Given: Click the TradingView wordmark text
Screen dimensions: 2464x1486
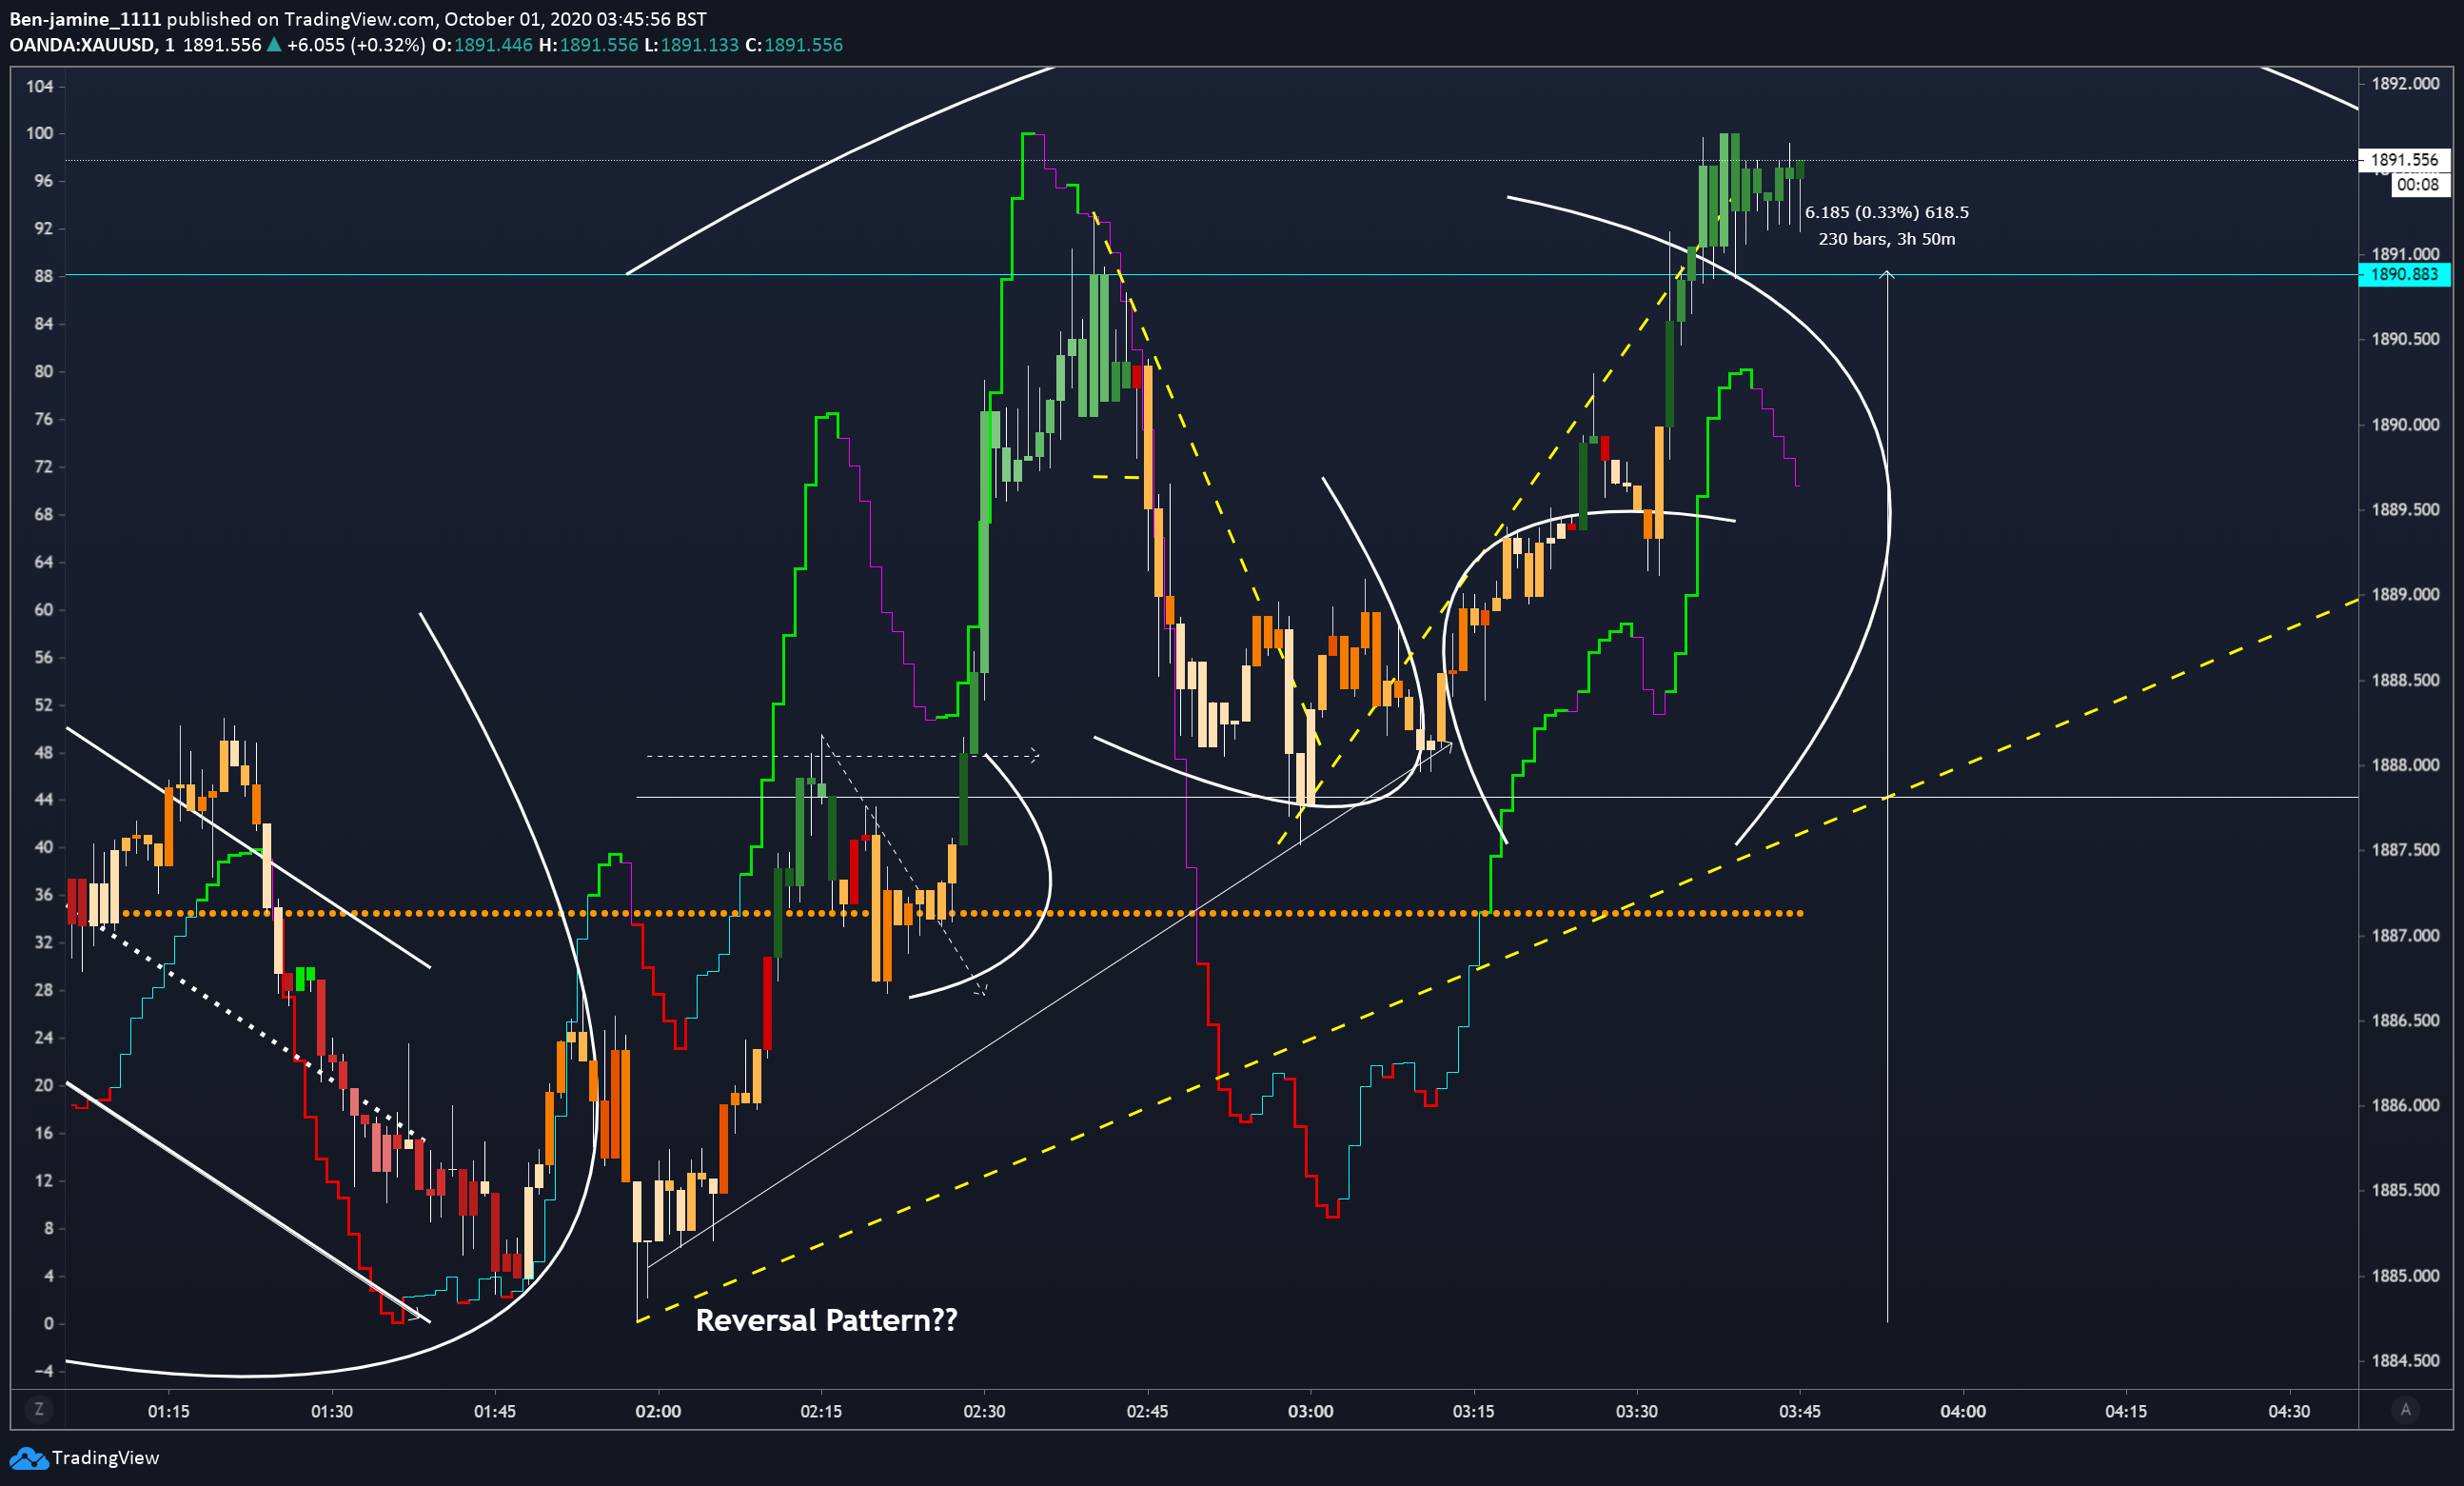Looking at the screenshot, I should pyautogui.click(x=106, y=1457).
